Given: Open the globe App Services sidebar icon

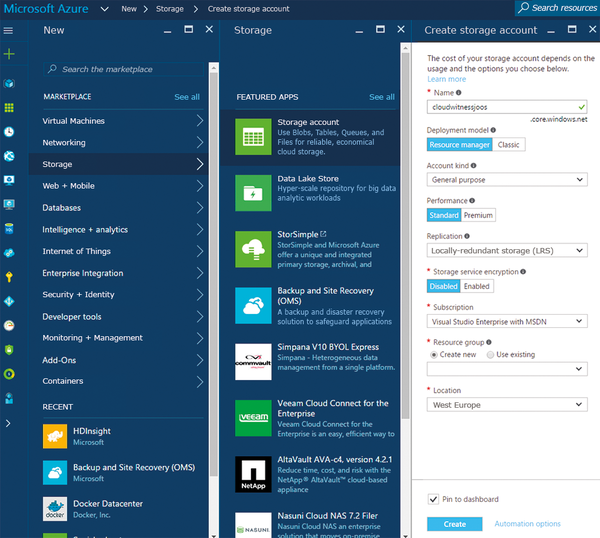Looking at the screenshot, I should point(9,156).
